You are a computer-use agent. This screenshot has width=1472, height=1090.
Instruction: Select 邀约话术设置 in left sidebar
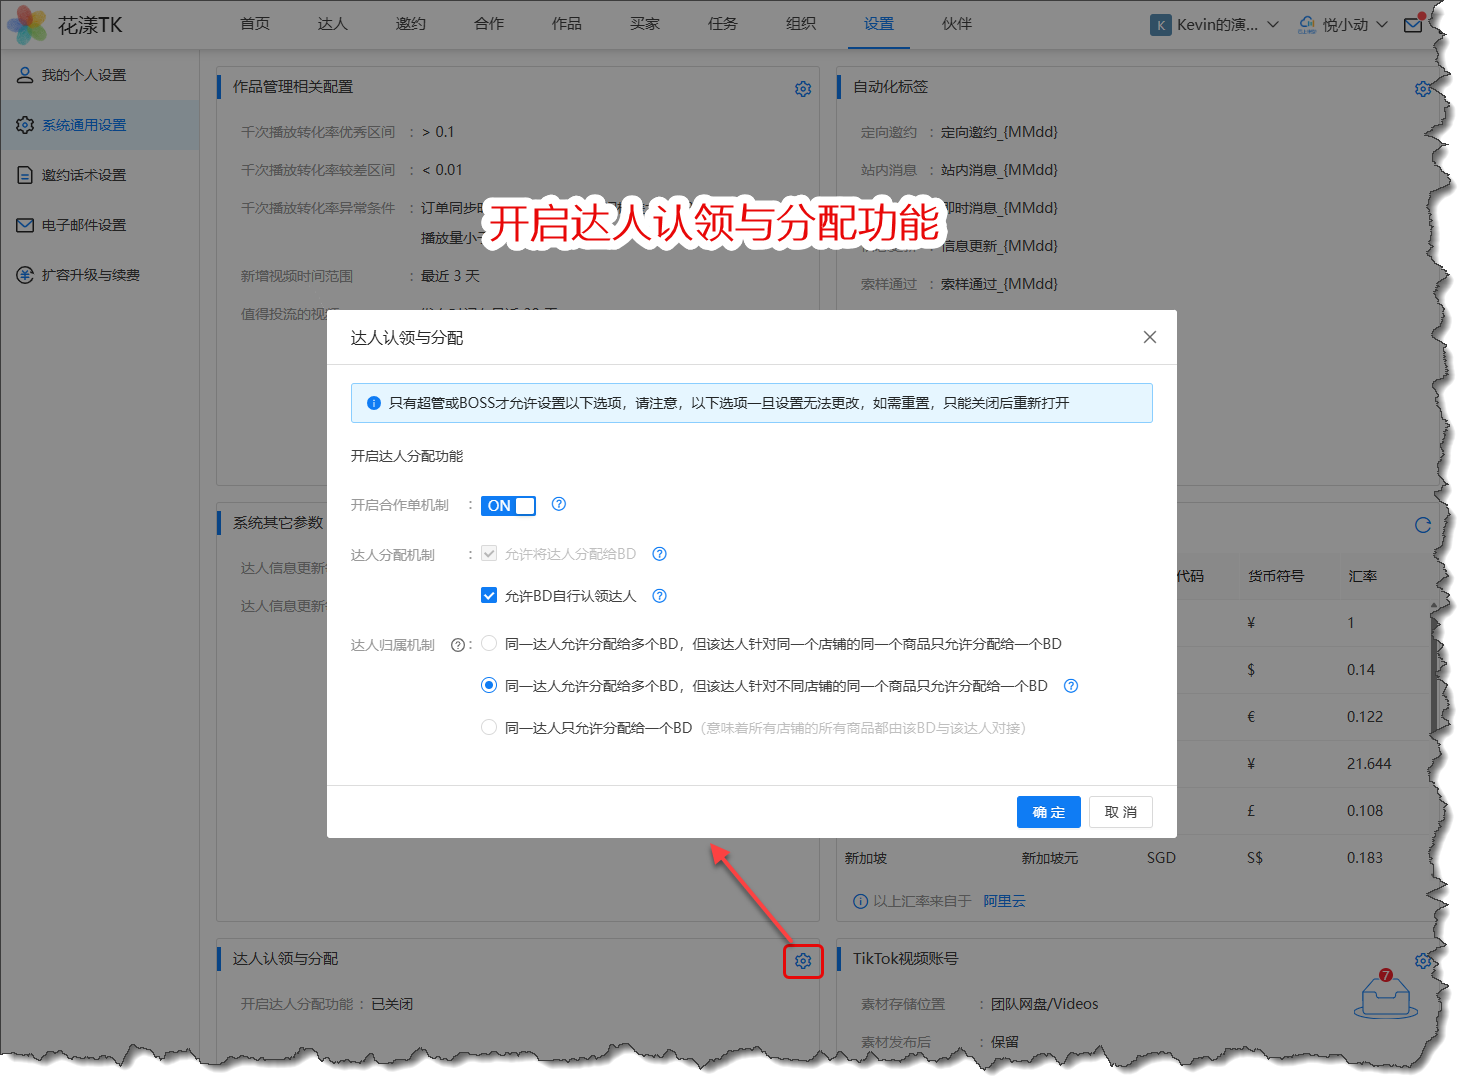pyautogui.click(x=84, y=175)
